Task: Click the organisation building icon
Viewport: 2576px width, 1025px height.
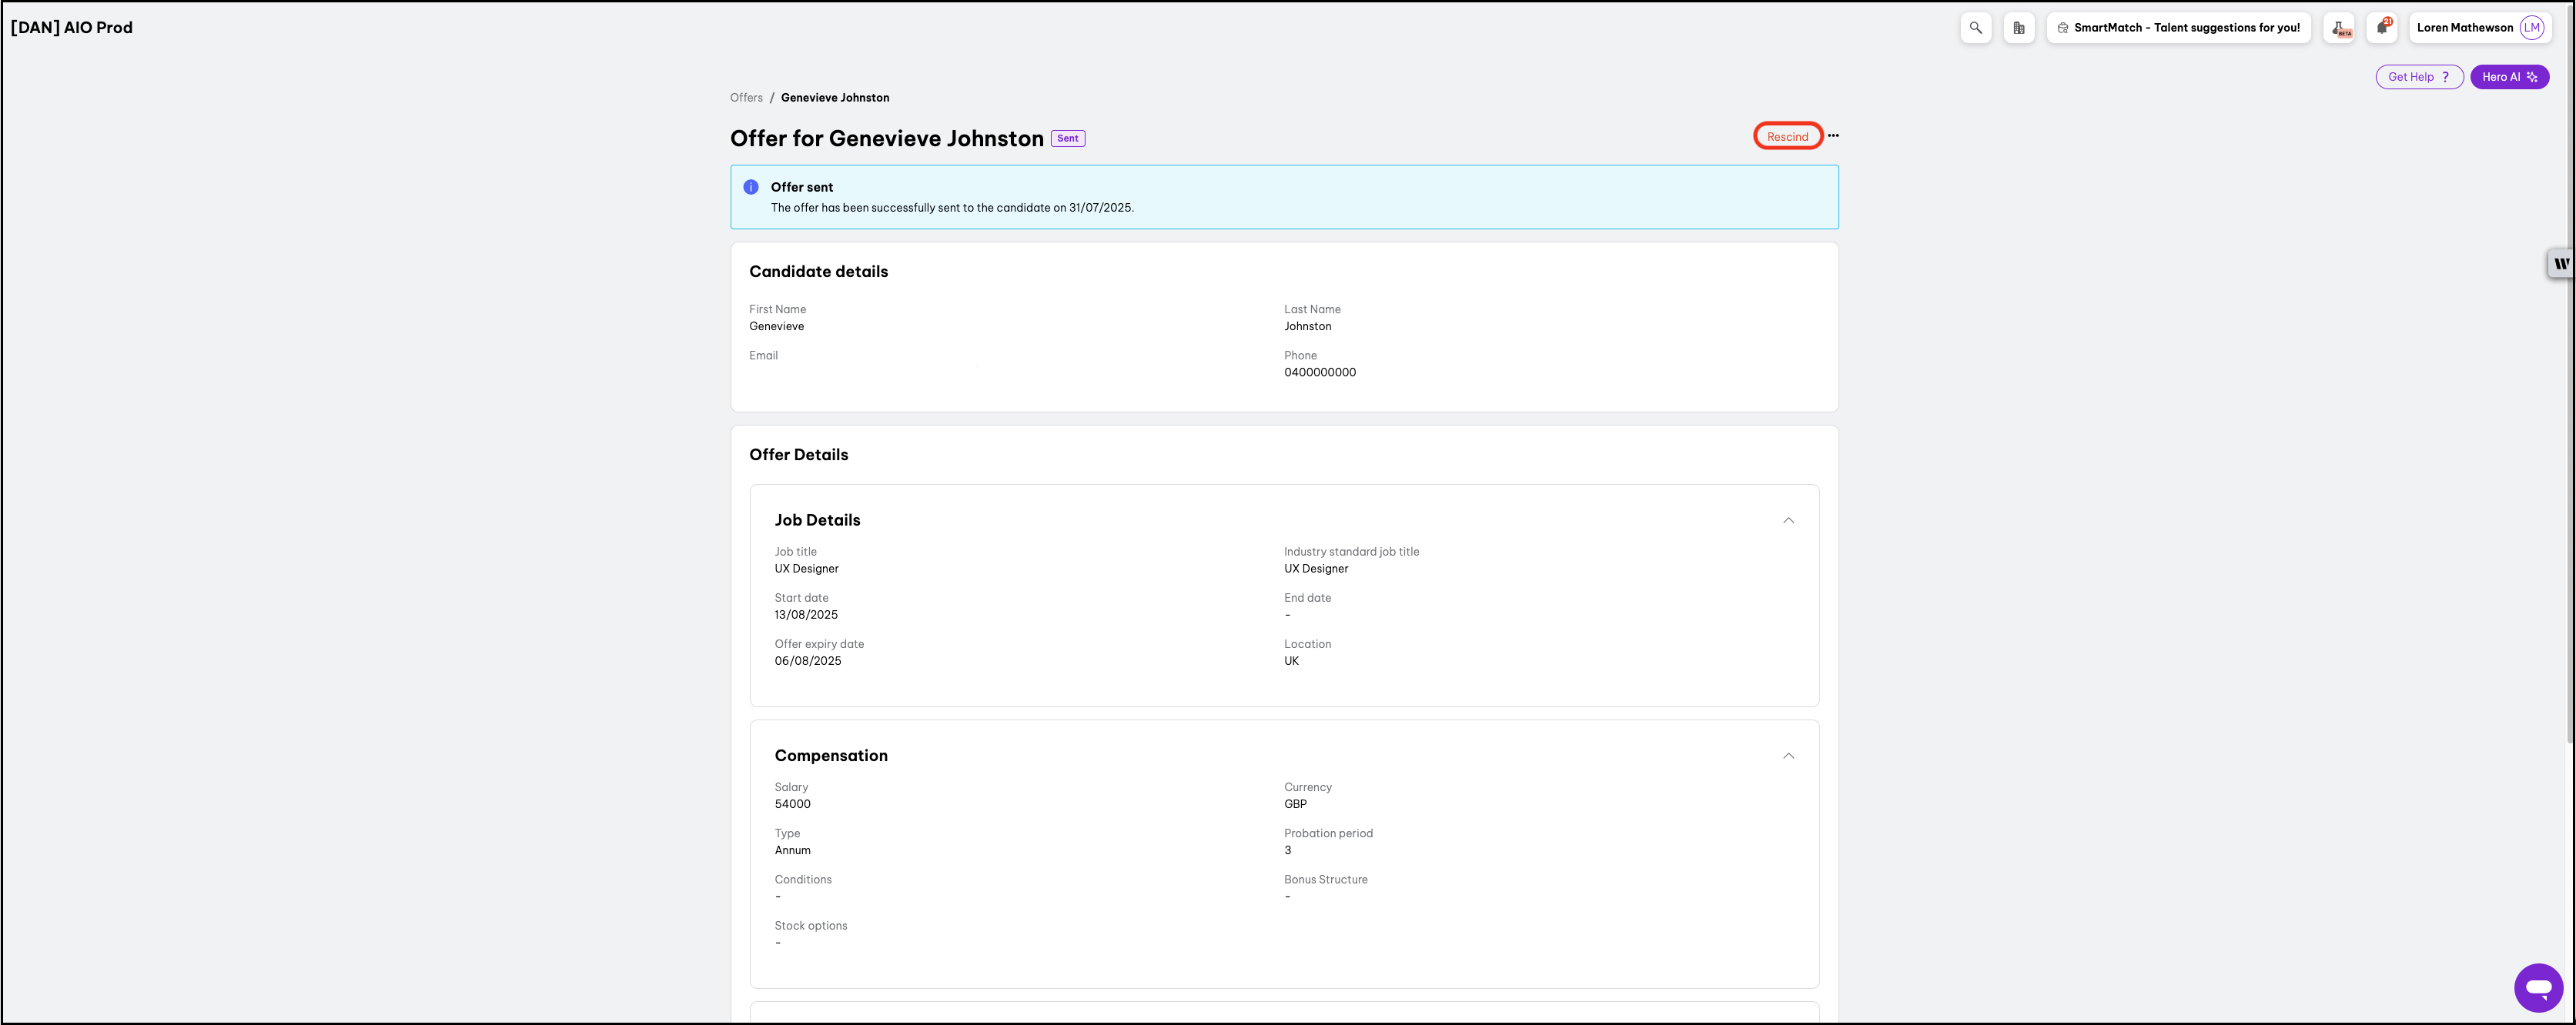Action: [2018, 28]
